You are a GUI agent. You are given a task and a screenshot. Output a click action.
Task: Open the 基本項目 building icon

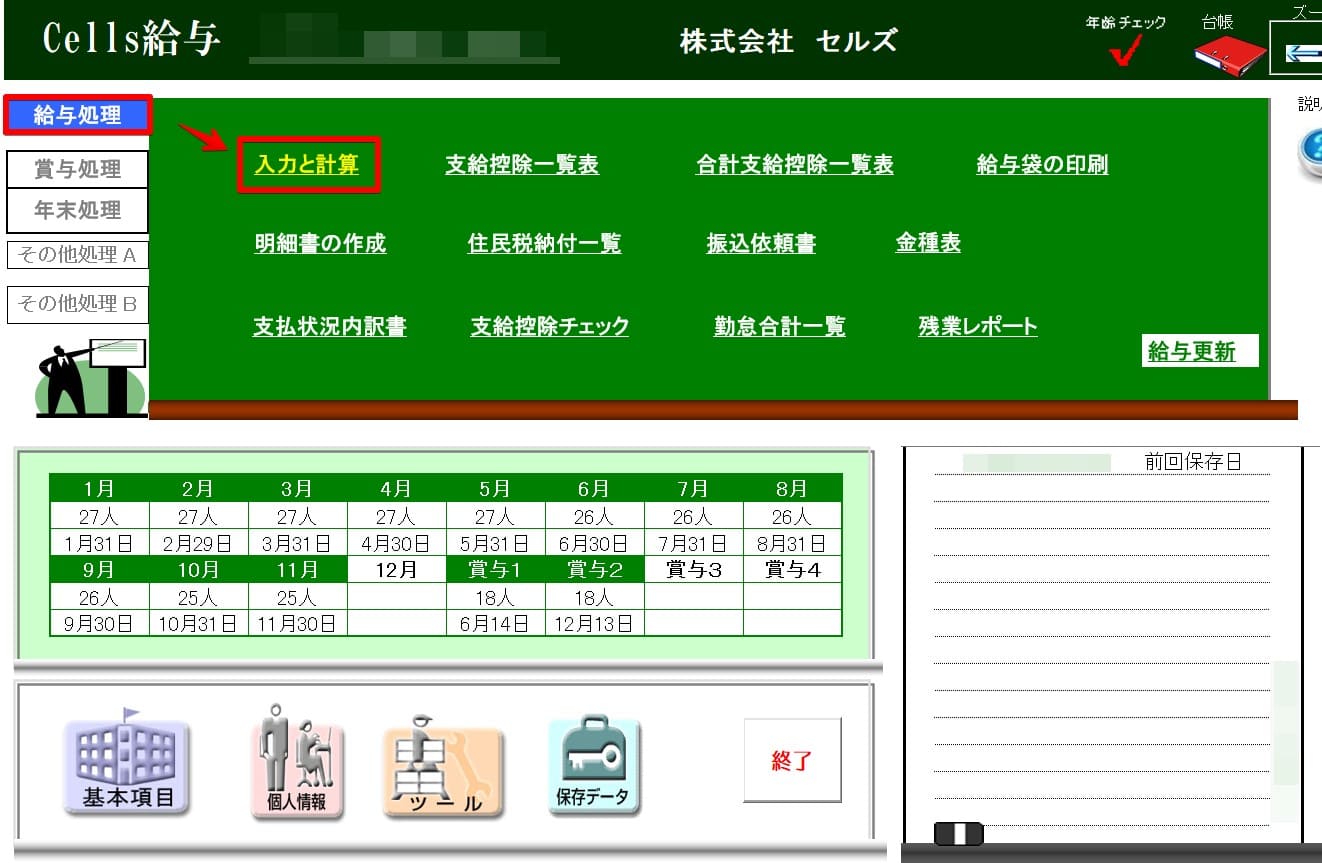(126, 766)
